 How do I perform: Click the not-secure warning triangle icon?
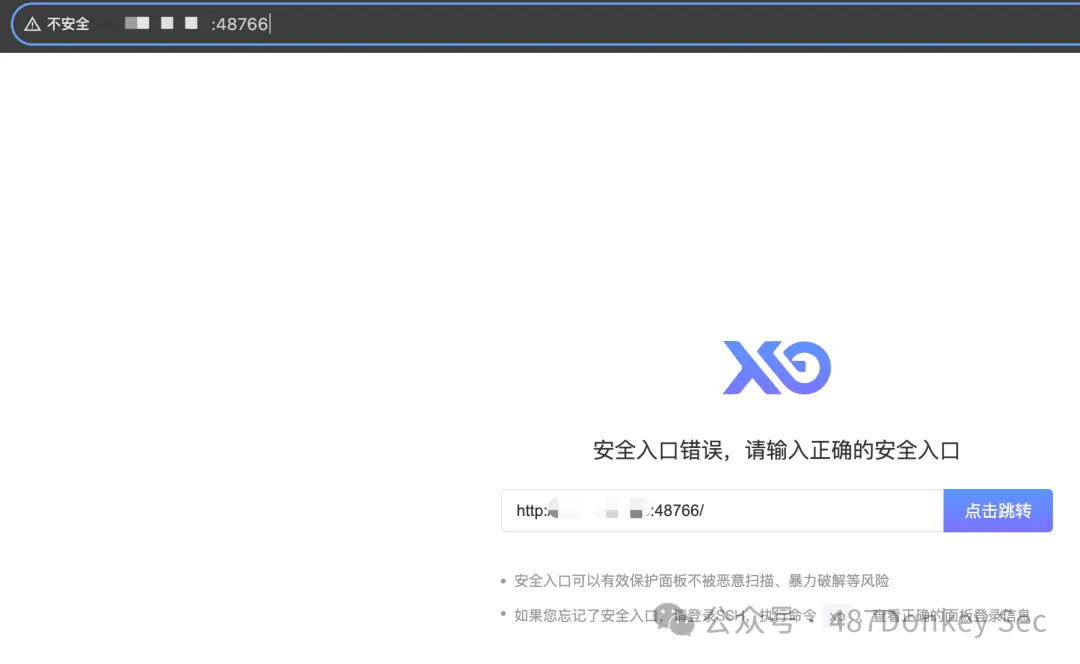(32, 24)
